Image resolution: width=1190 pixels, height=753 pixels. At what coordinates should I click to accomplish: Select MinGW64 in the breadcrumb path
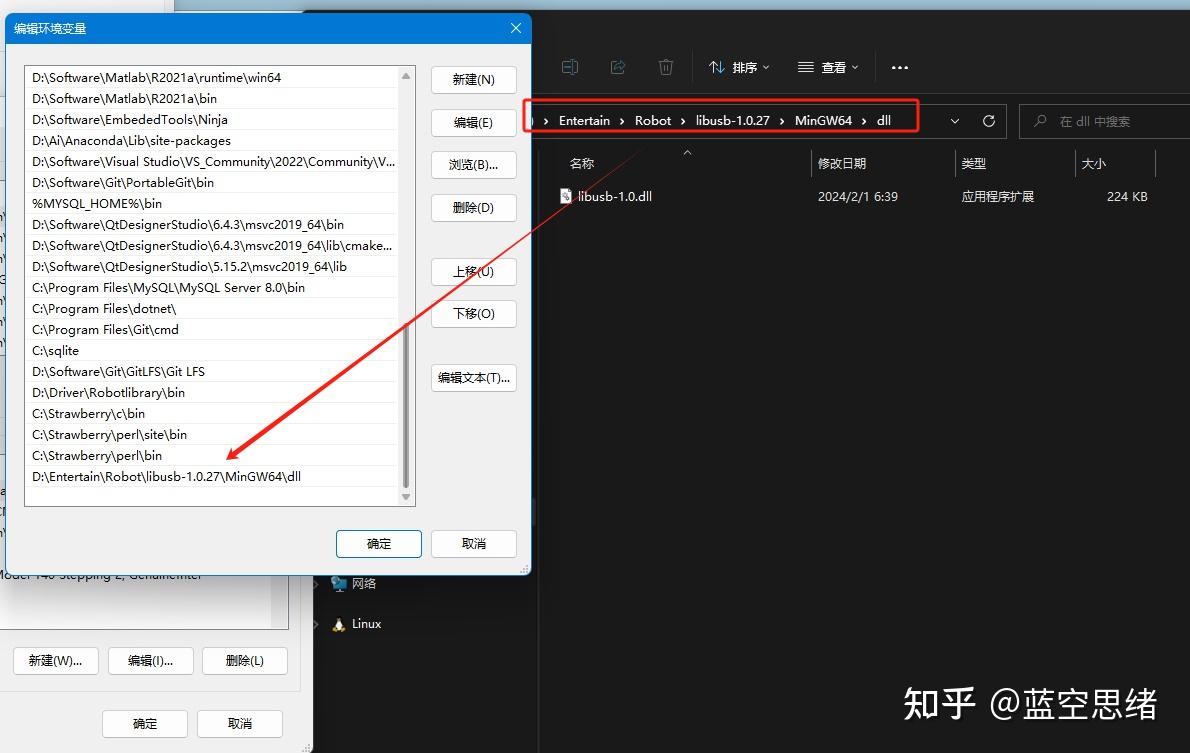click(823, 121)
